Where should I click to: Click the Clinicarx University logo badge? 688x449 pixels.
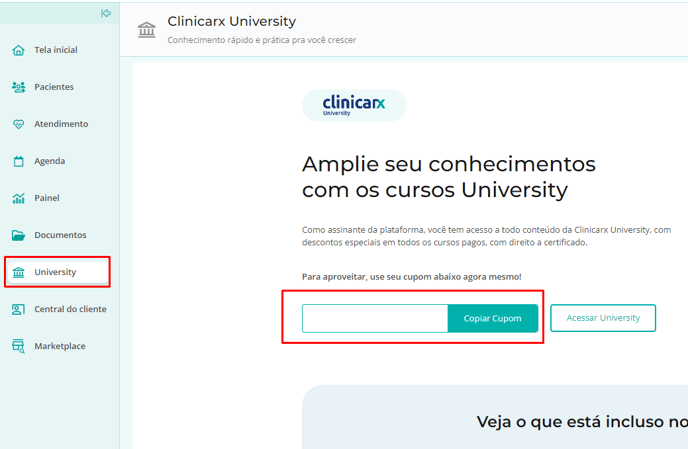tap(354, 105)
